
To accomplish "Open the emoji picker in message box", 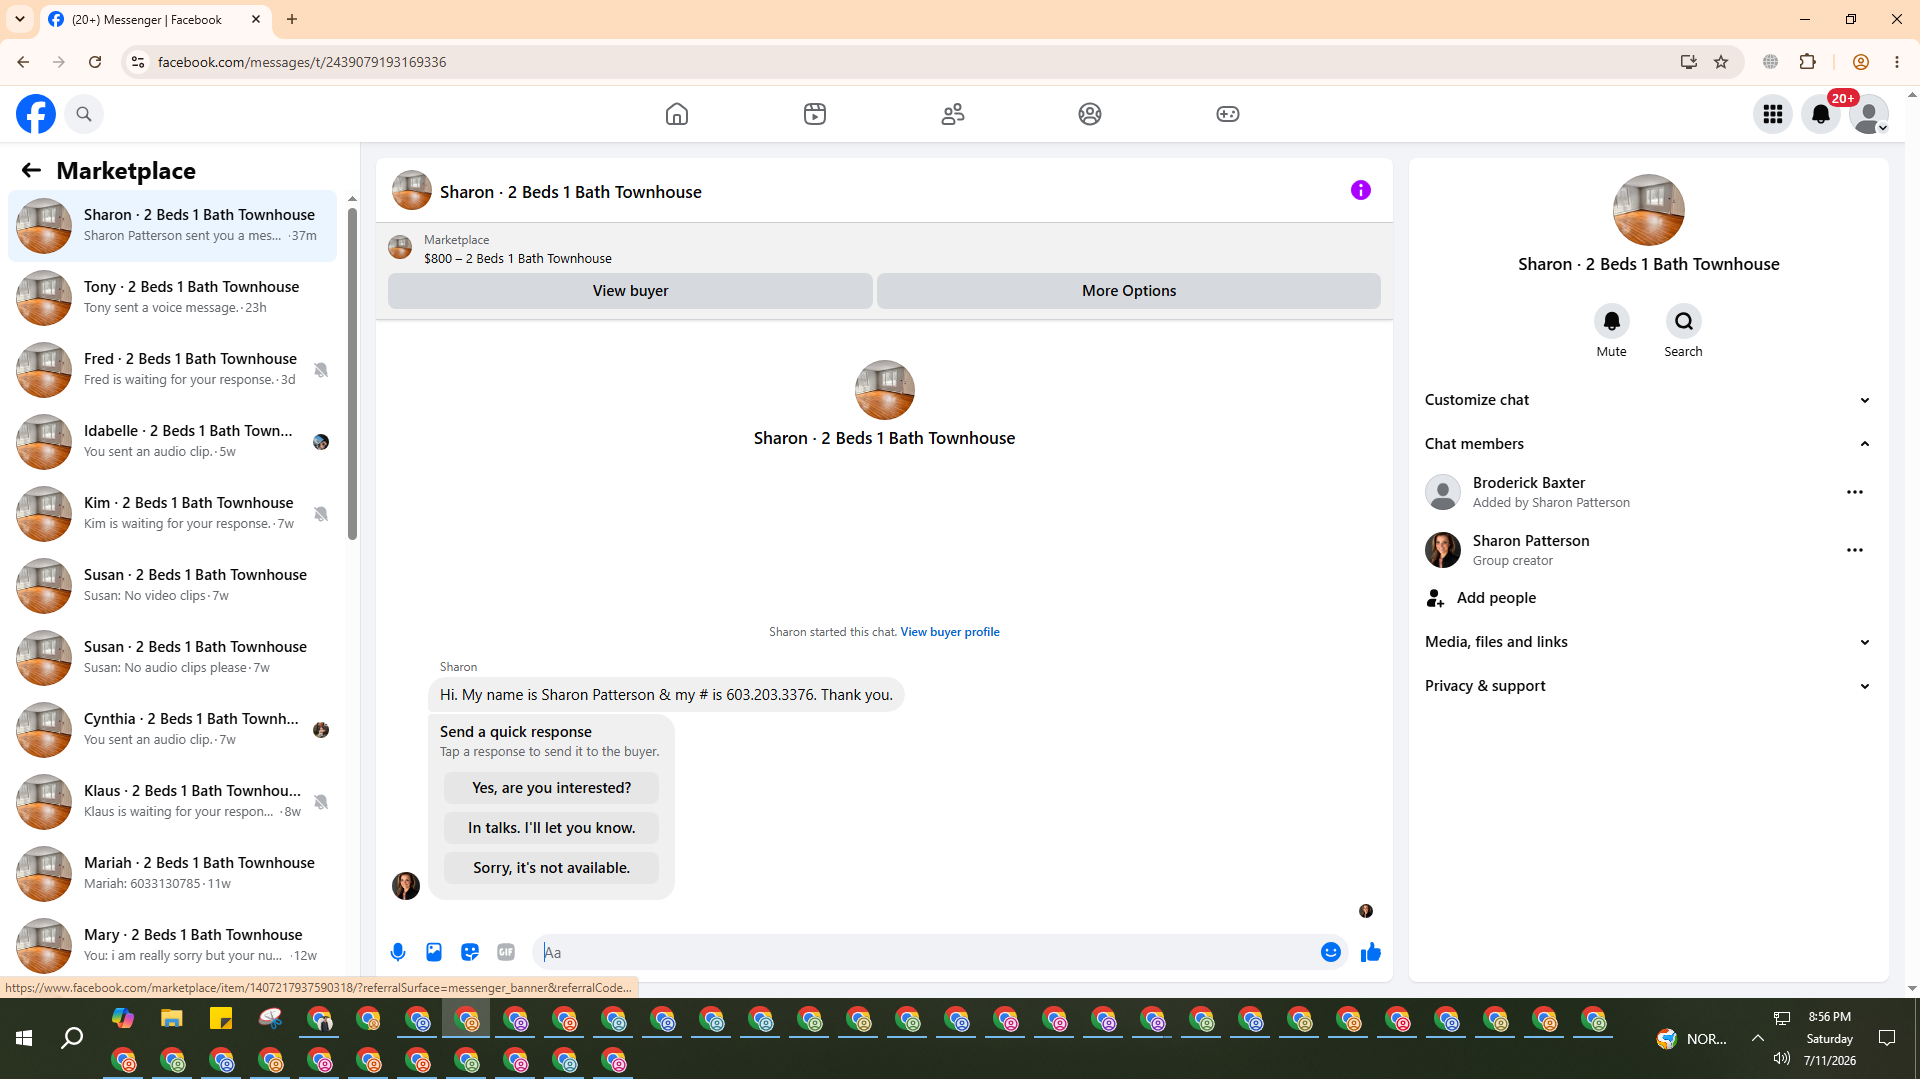I will 1330,952.
